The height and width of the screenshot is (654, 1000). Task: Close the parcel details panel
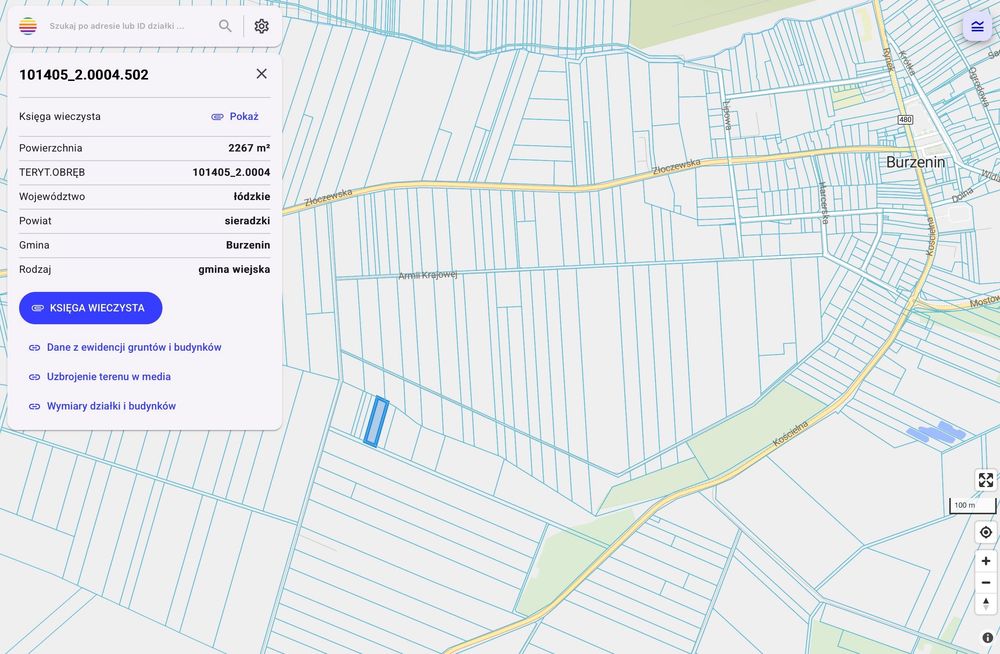coord(261,73)
